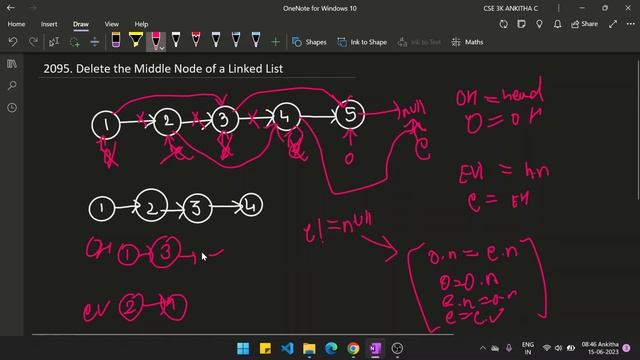640x360 pixels.
Task: Click the microphone tray icon
Action: pyautogui.click(x=509, y=348)
